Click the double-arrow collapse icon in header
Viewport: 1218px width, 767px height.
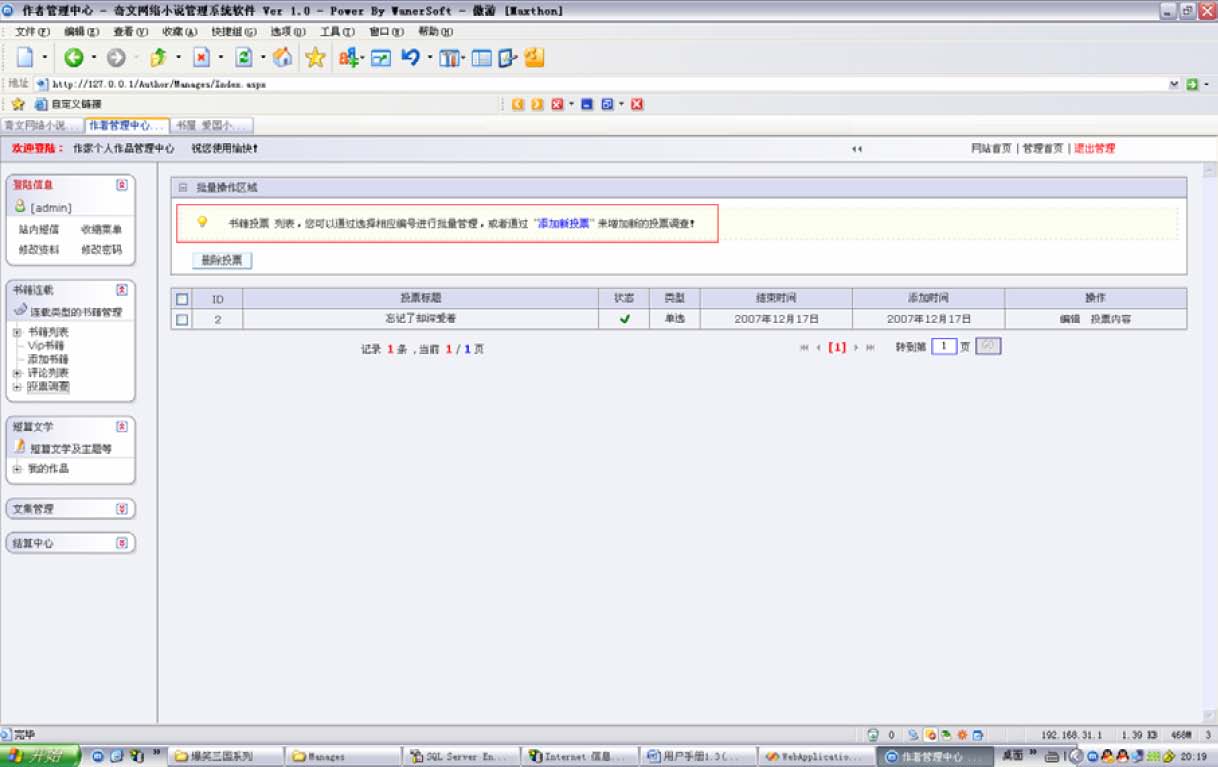point(857,149)
